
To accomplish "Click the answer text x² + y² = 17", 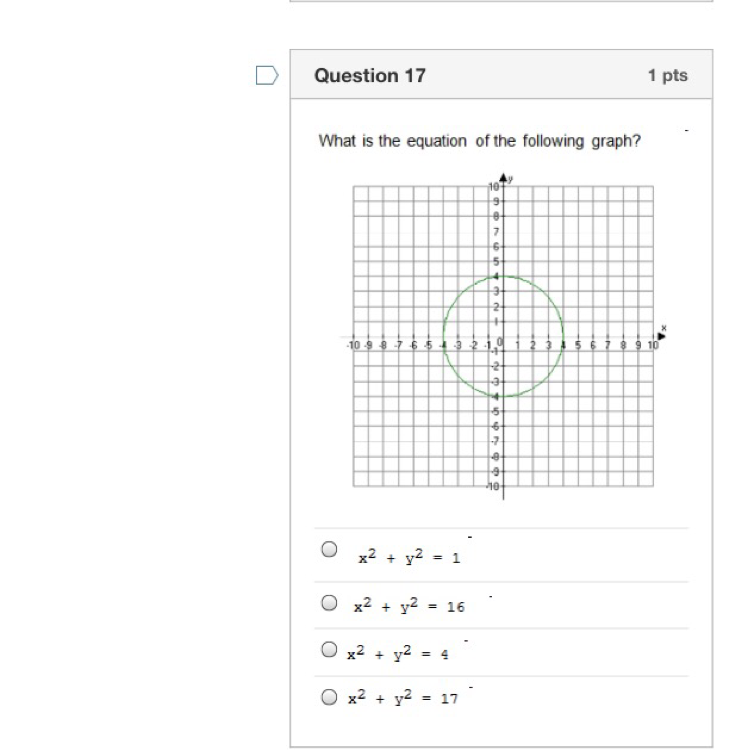I will [x=403, y=697].
